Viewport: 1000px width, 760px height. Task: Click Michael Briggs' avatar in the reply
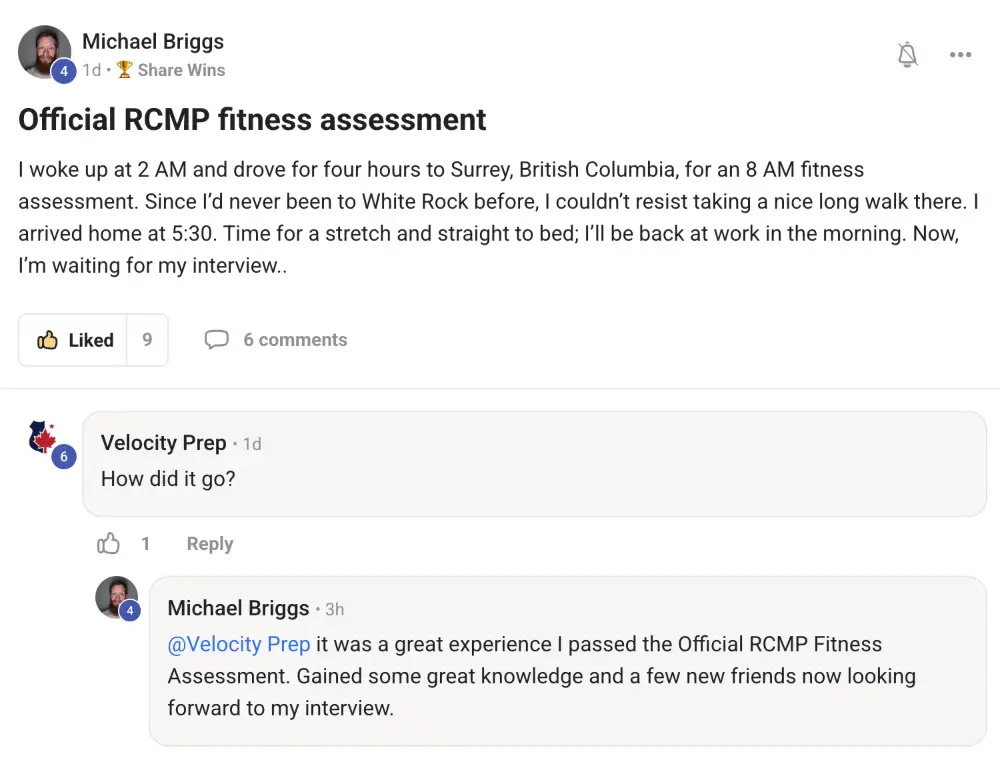tap(115, 596)
